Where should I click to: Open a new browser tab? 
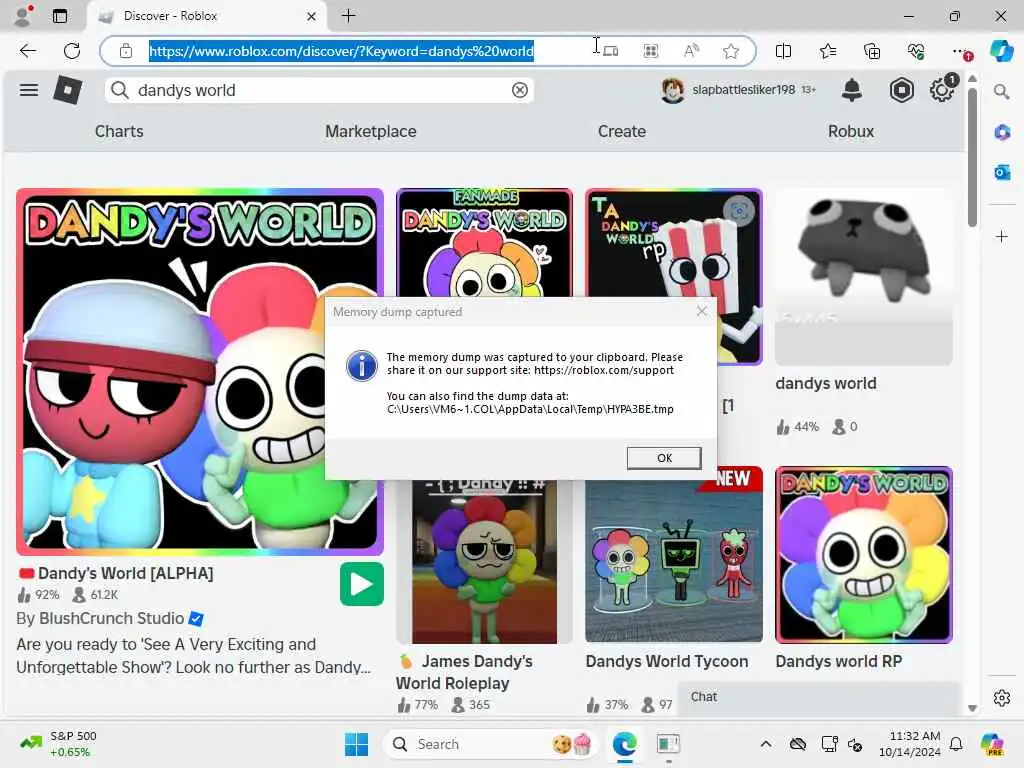click(349, 16)
